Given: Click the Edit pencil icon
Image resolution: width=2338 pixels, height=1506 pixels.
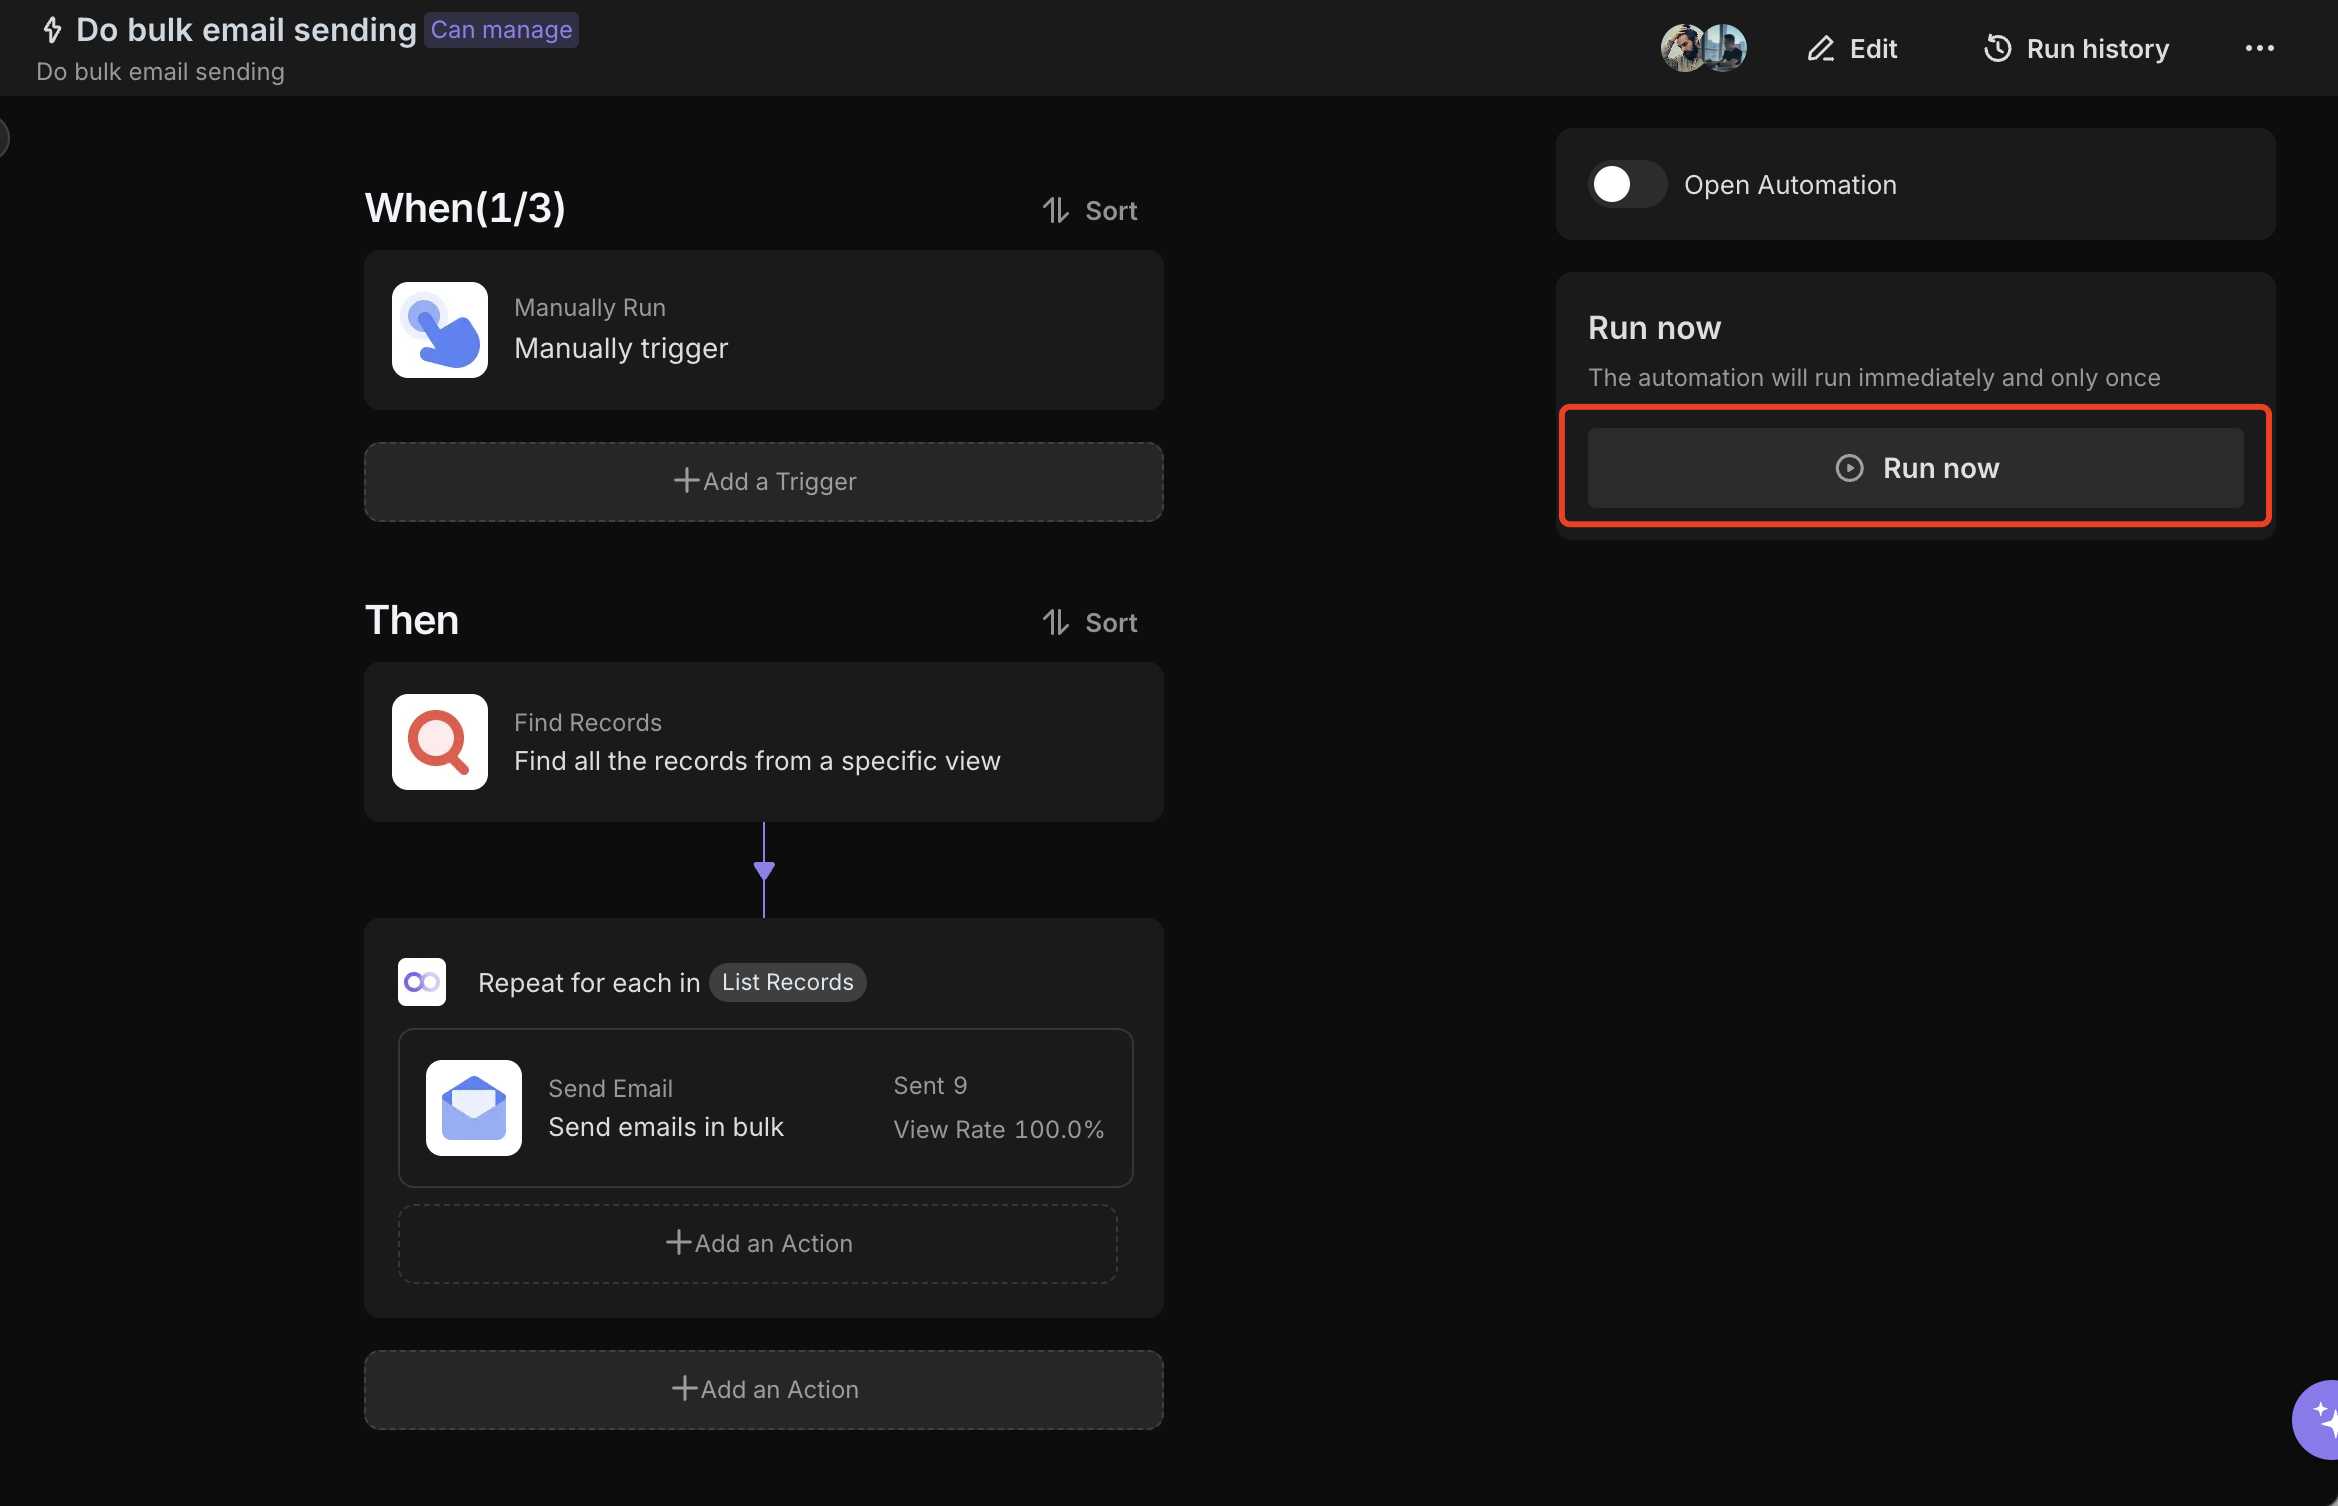Looking at the screenshot, I should coord(1818,46).
